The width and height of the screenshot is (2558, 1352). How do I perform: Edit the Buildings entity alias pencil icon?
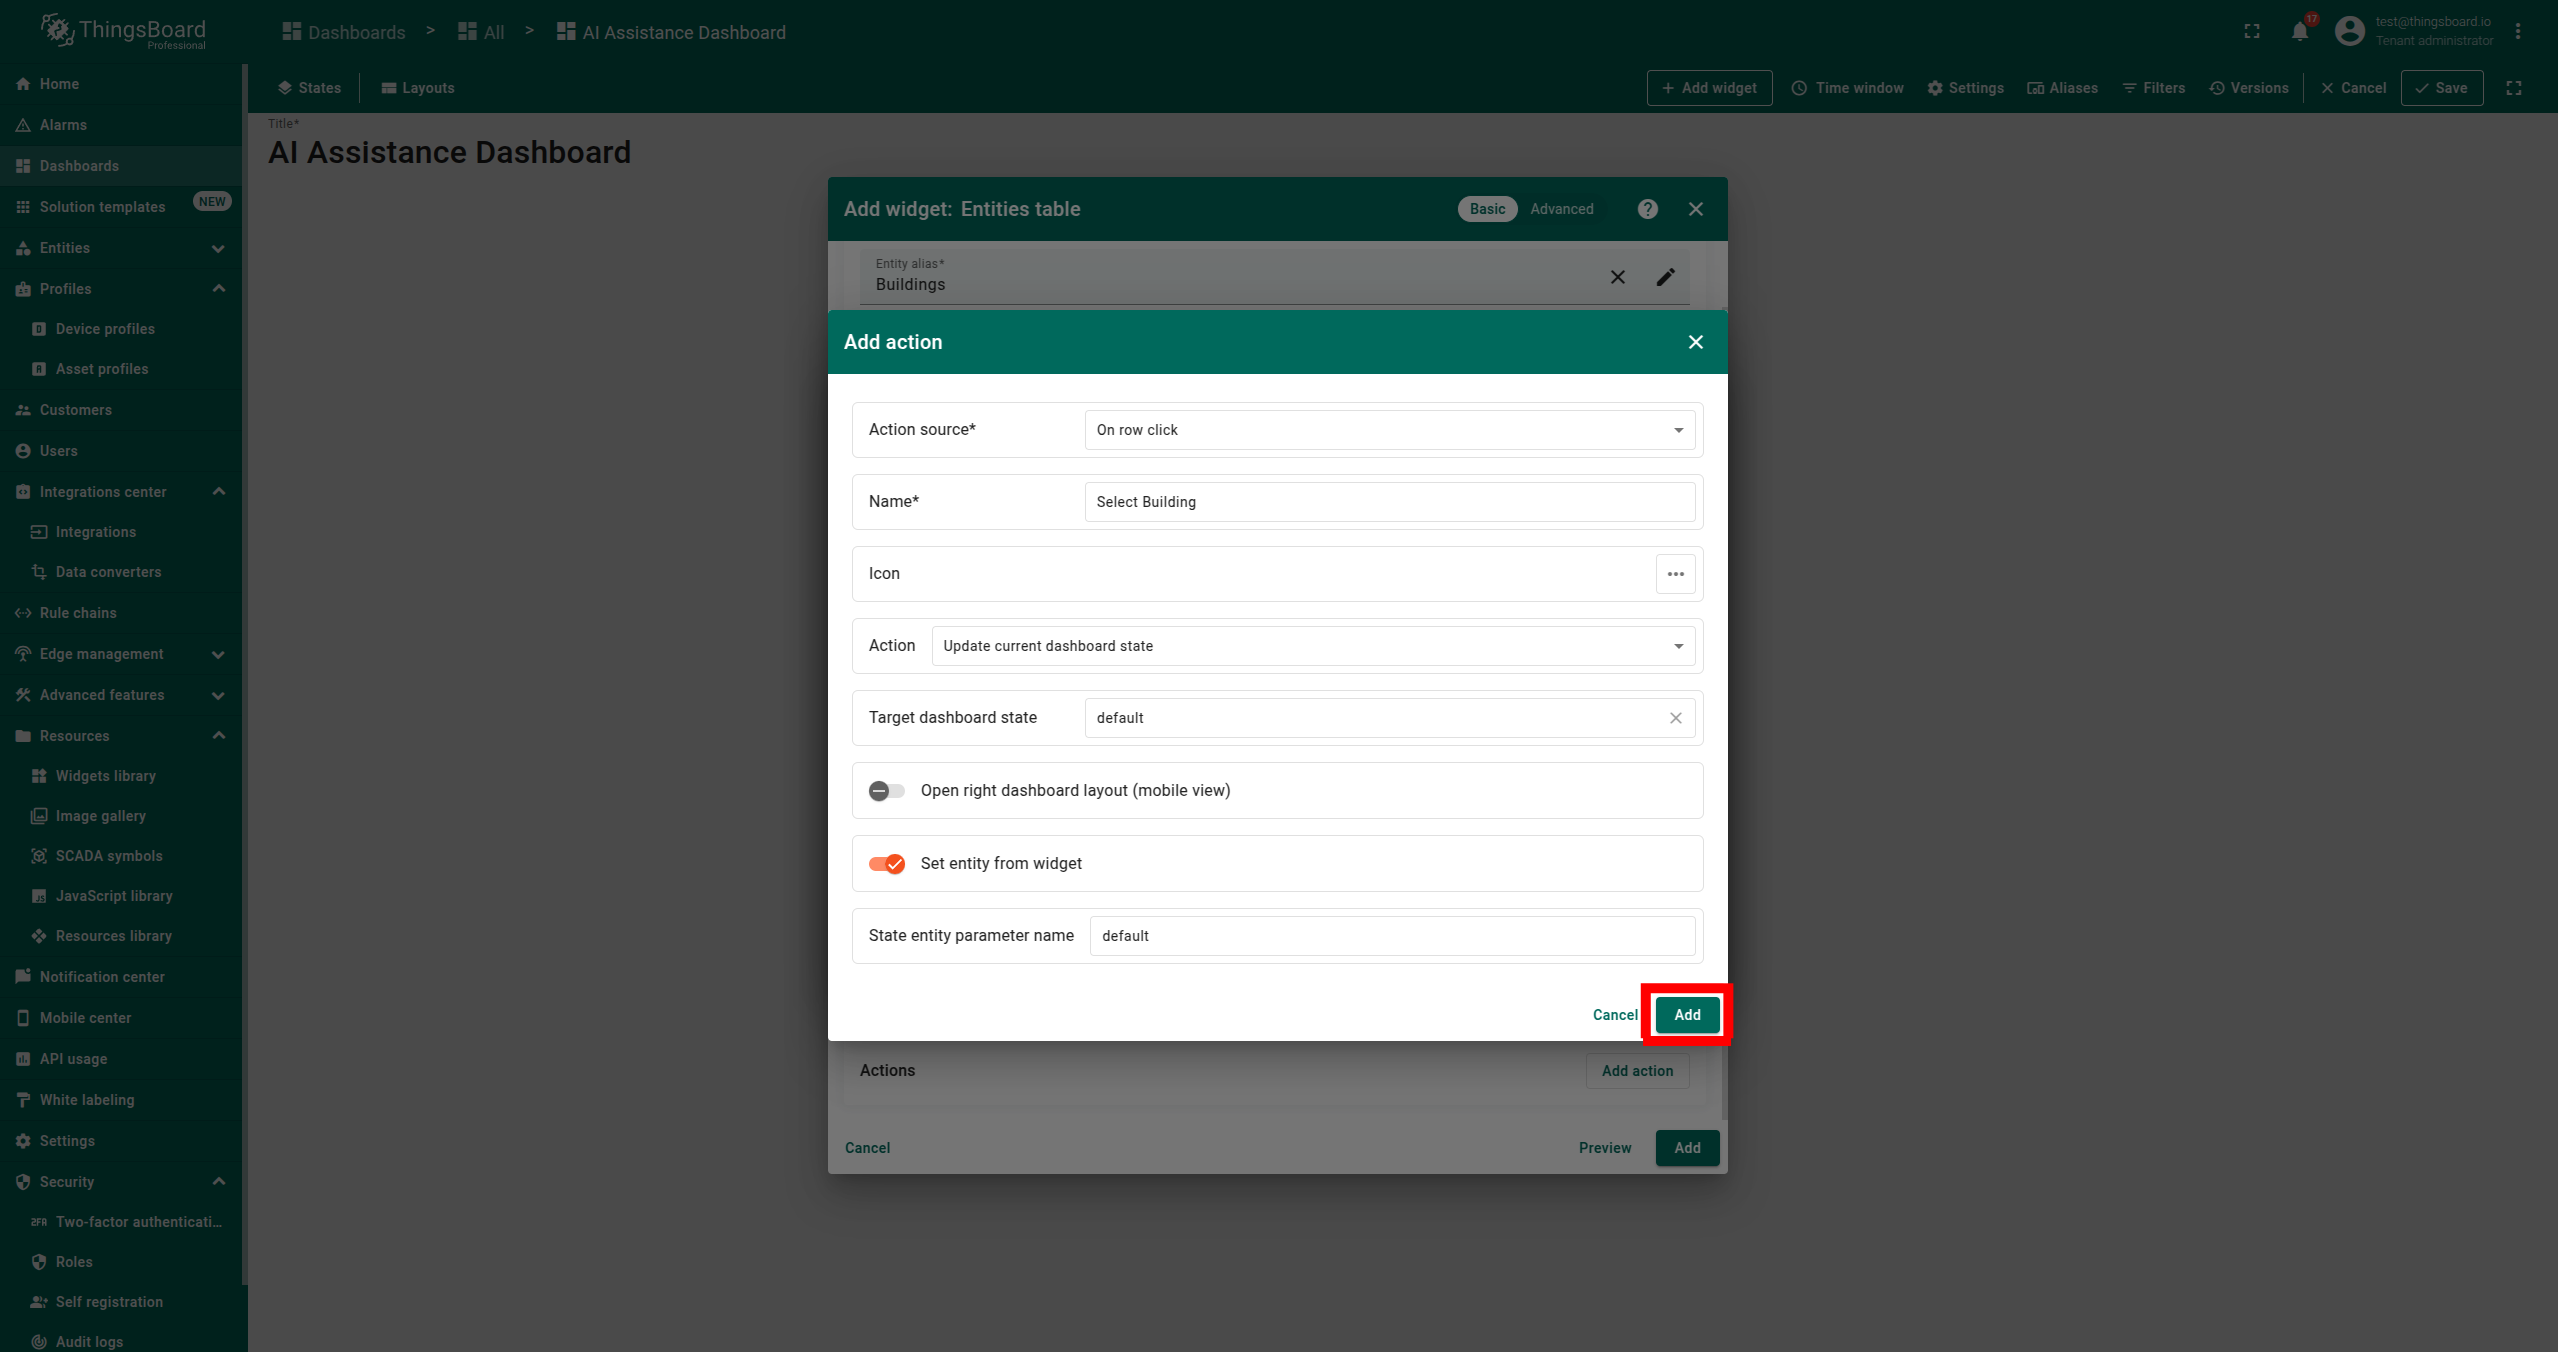[x=1665, y=277]
